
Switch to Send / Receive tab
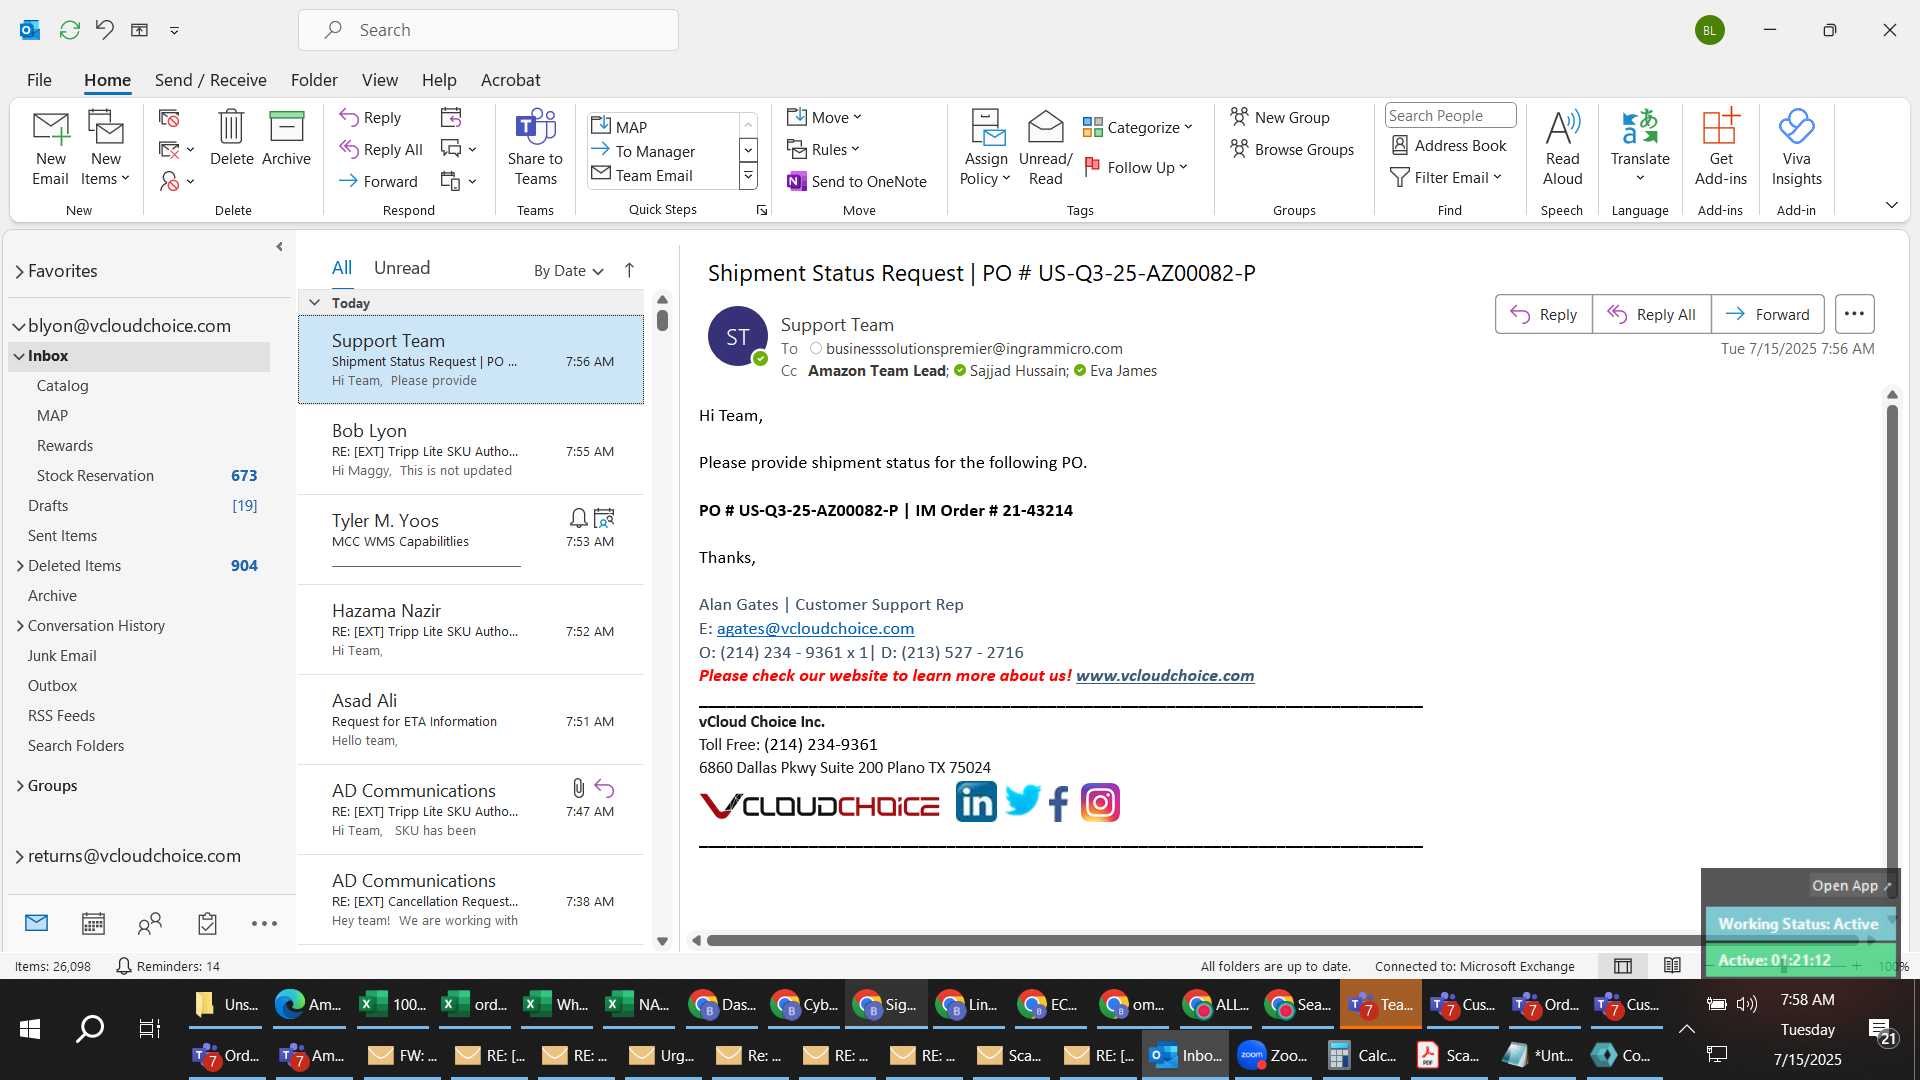[x=210, y=80]
